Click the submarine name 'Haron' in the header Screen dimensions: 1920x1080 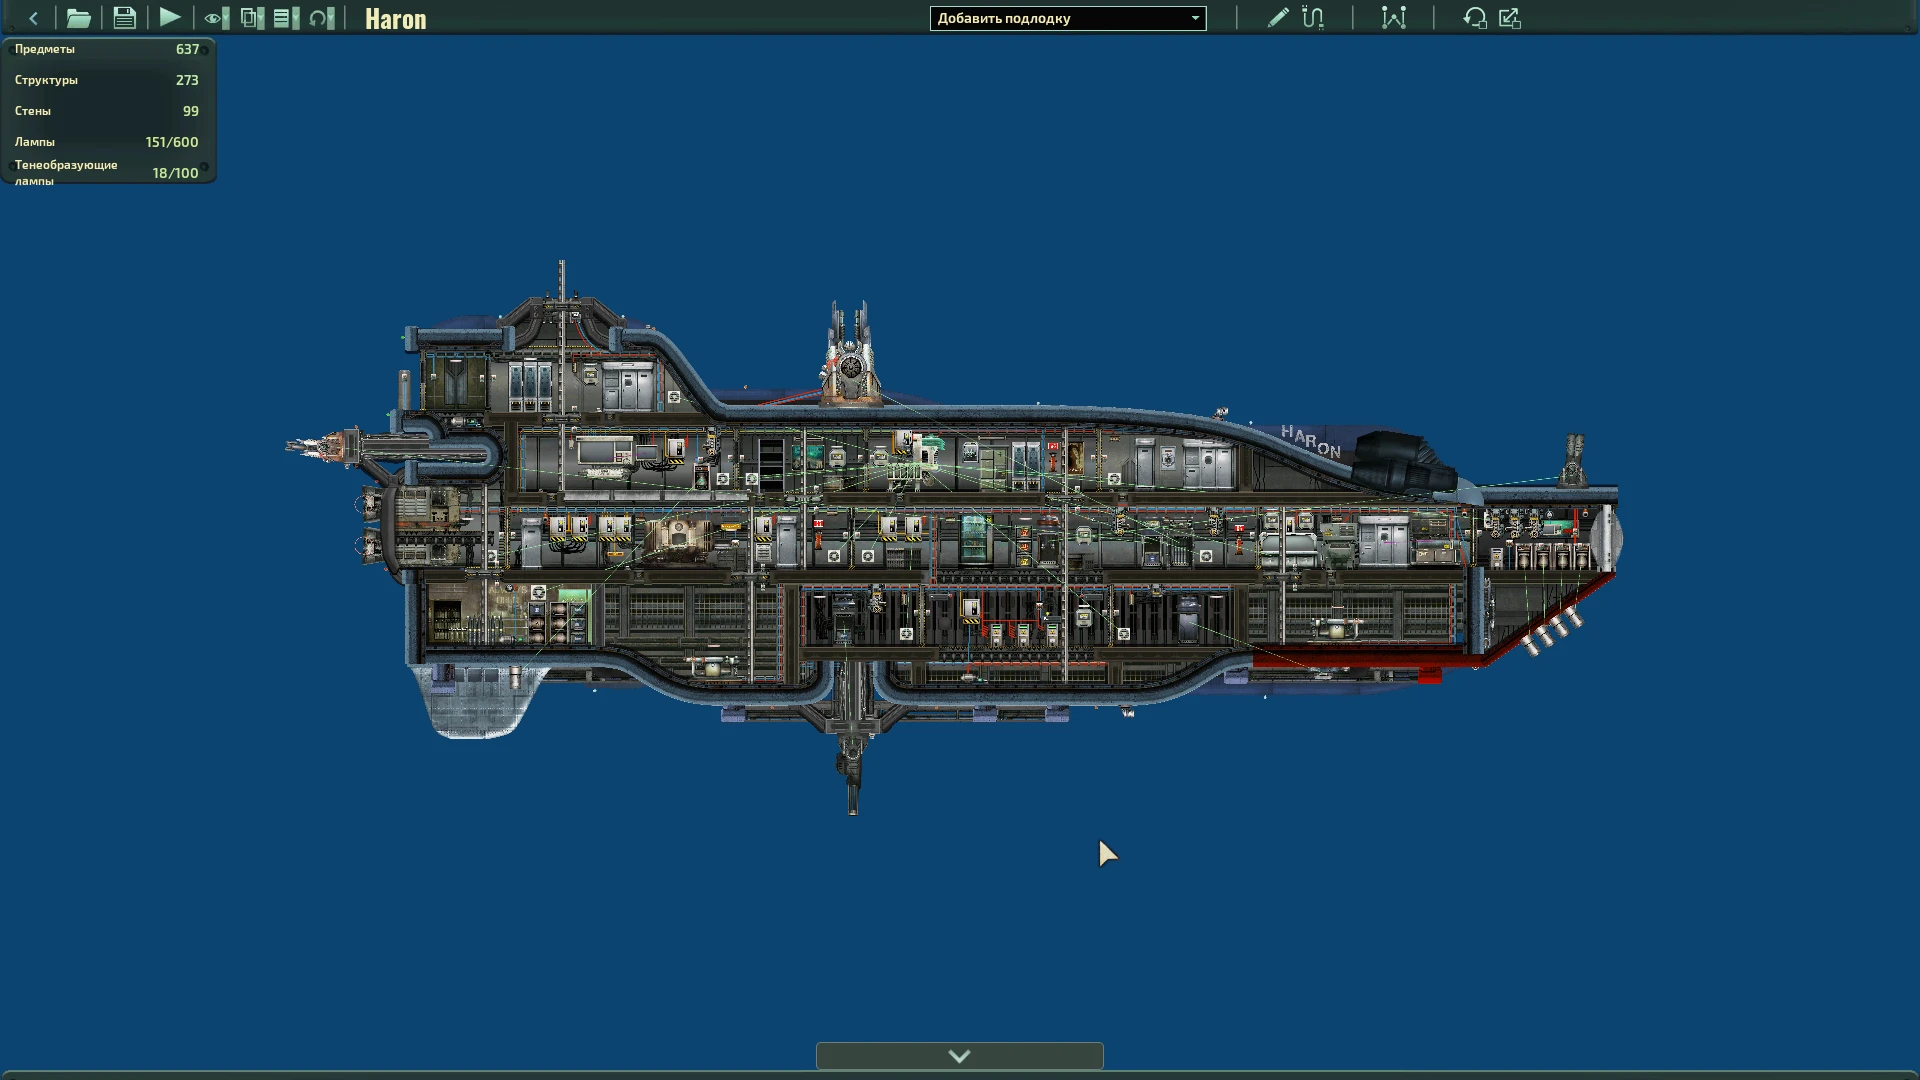pos(396,19)
